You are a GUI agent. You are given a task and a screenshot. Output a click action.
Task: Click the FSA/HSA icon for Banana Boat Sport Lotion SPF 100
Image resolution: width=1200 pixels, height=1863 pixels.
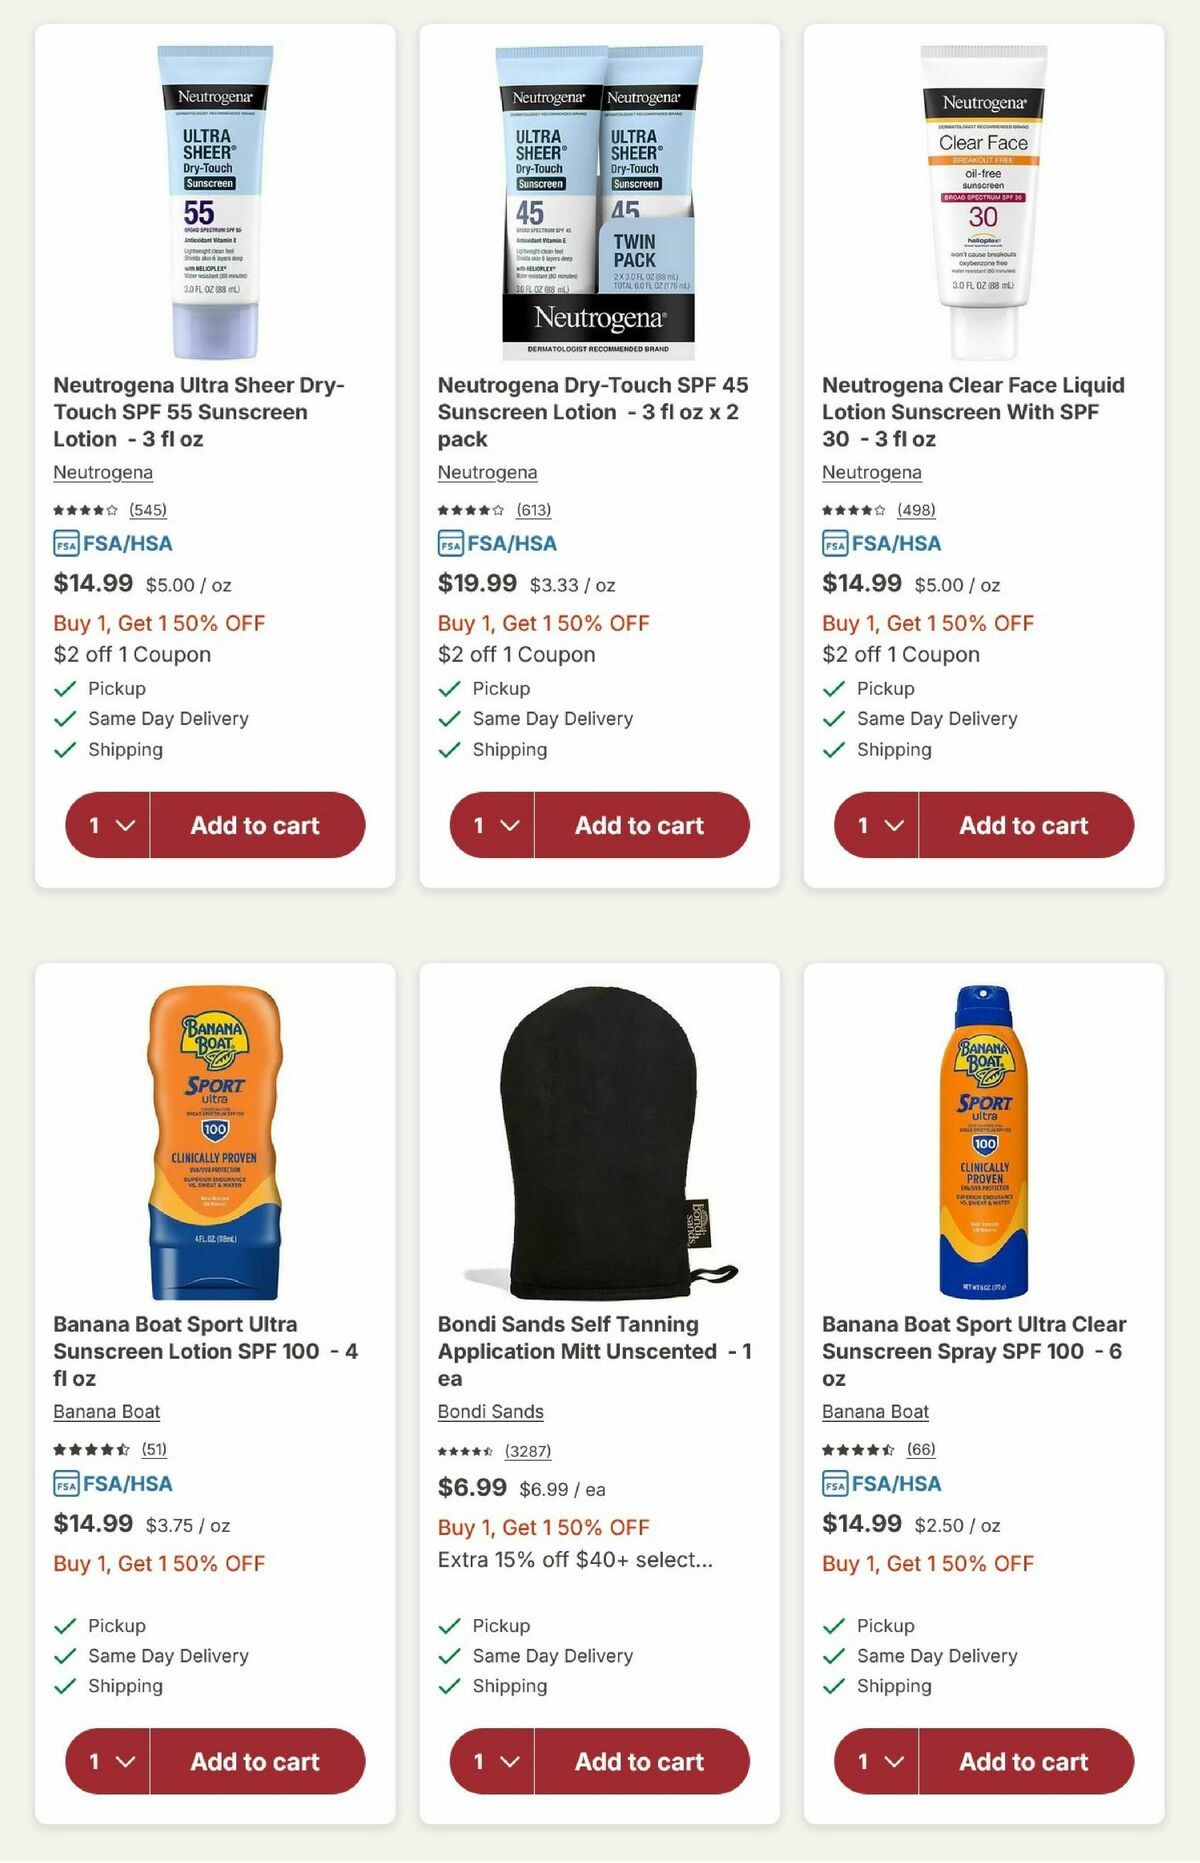66,1485
